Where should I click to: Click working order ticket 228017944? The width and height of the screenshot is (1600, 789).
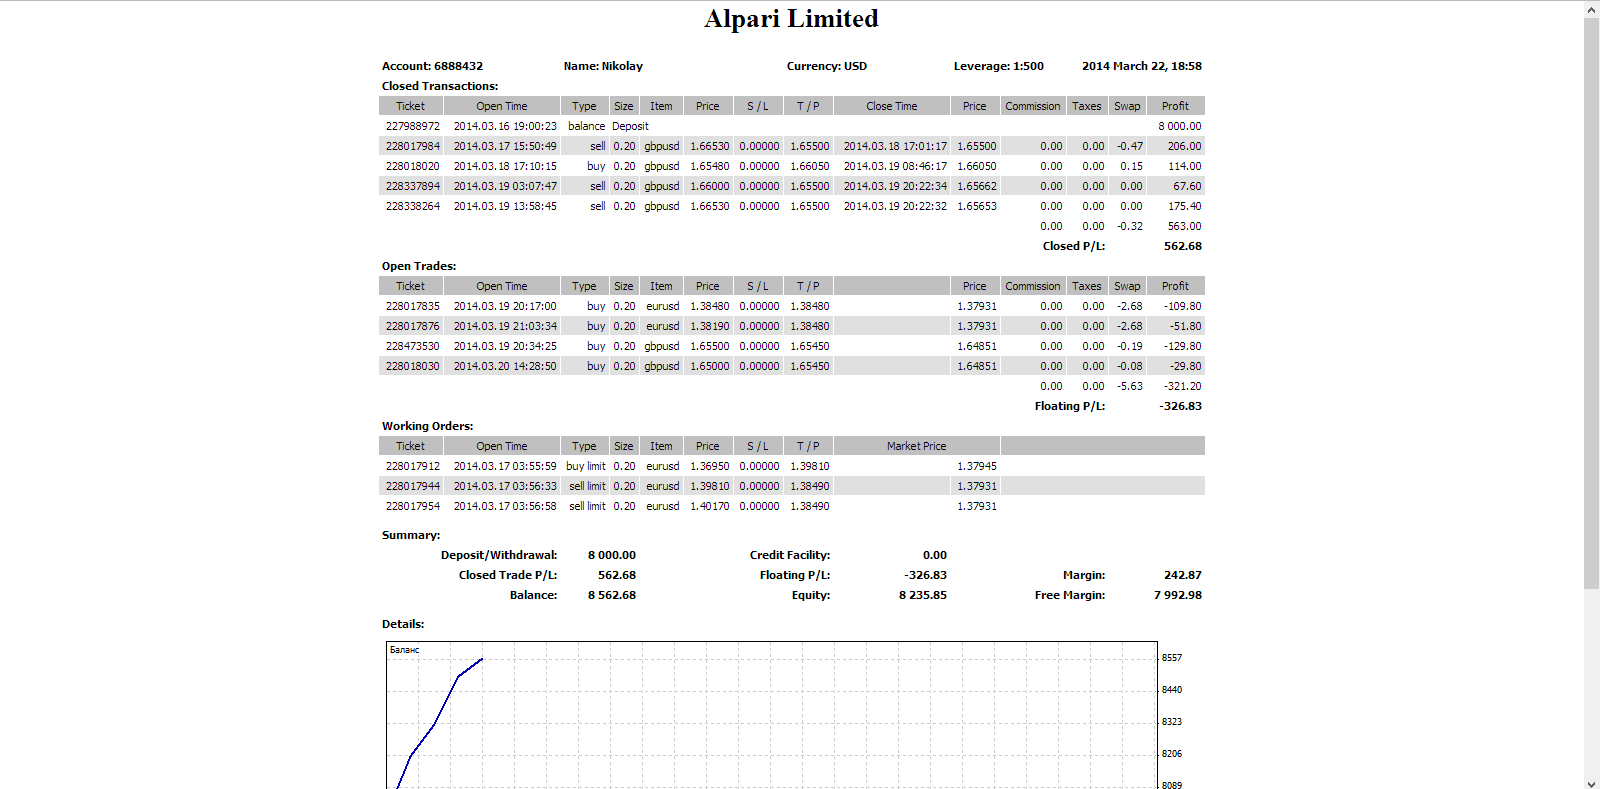click(x=413, y=486)
